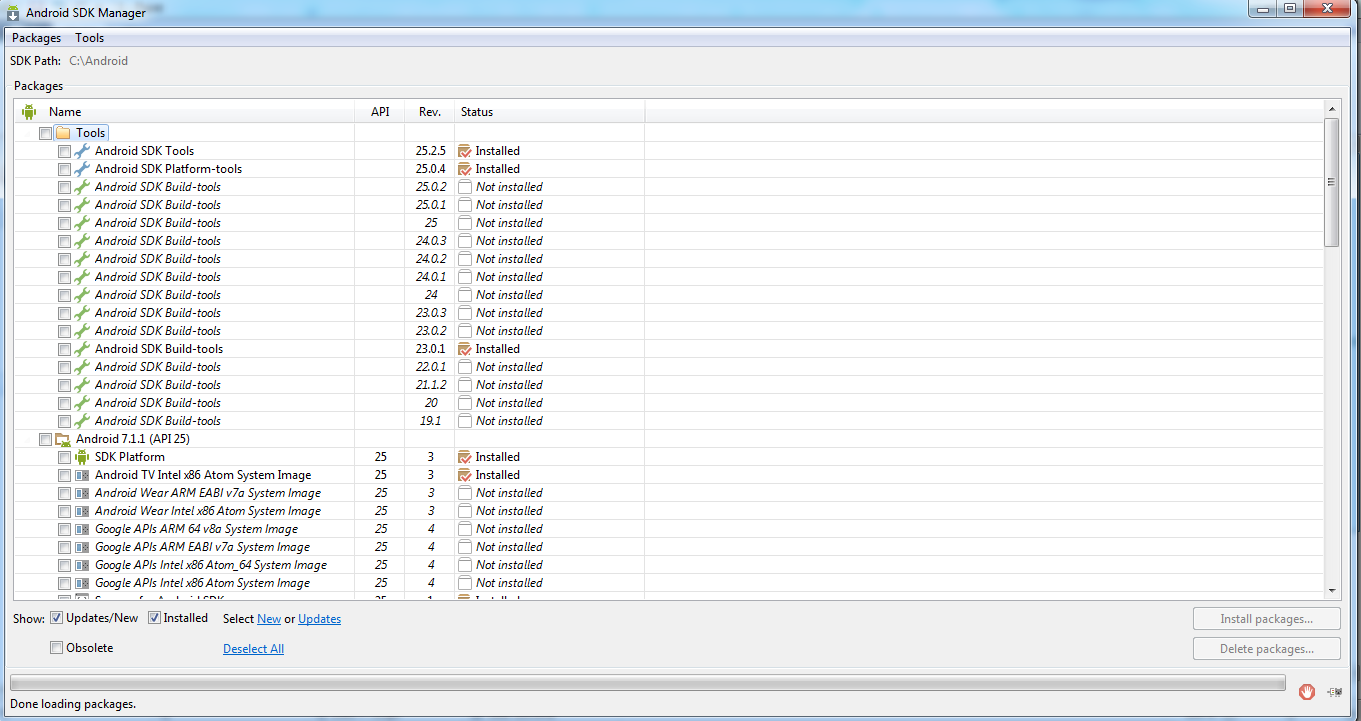Viewport: 1361px width, 721px height.
Task: Click the Delete packages... button
Action: 1267,649
